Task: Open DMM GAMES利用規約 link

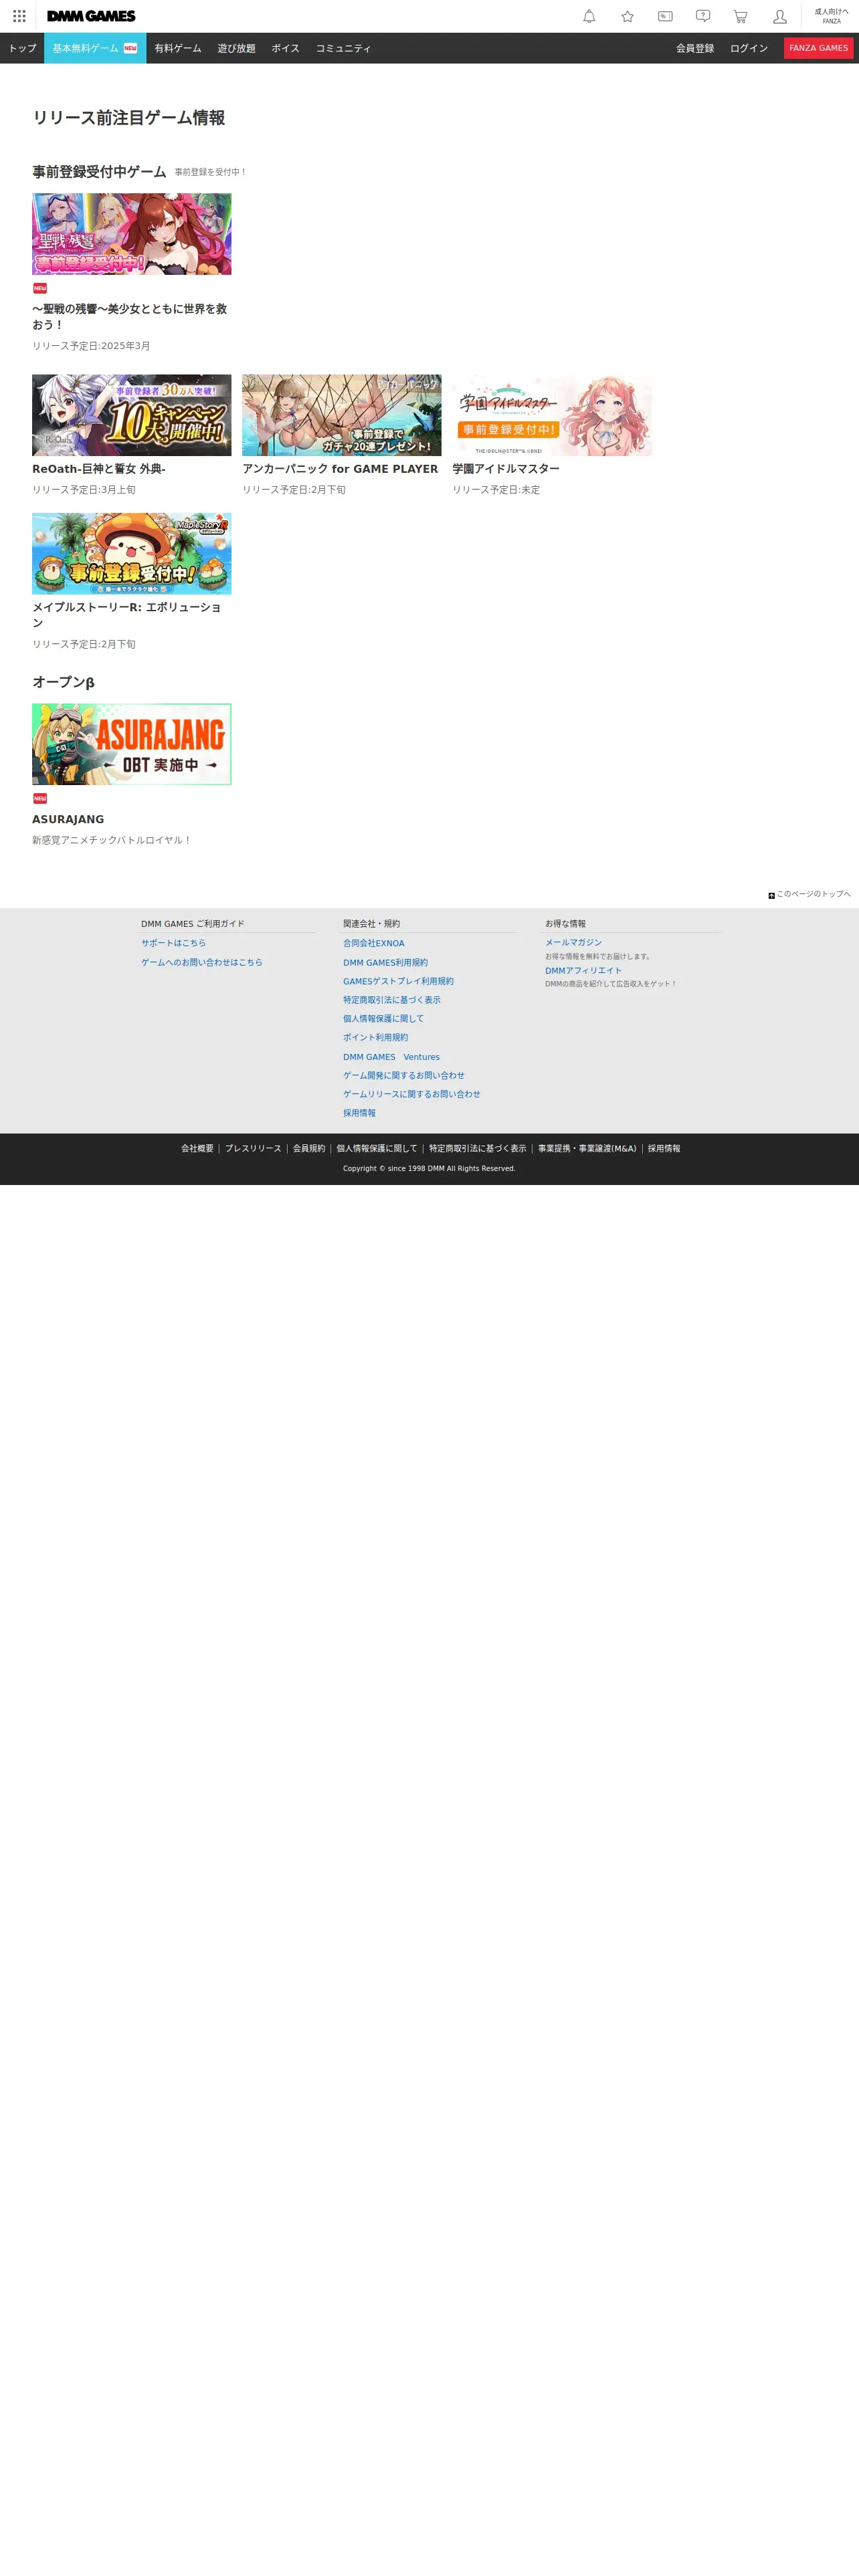Action: (x=385, y=962)
